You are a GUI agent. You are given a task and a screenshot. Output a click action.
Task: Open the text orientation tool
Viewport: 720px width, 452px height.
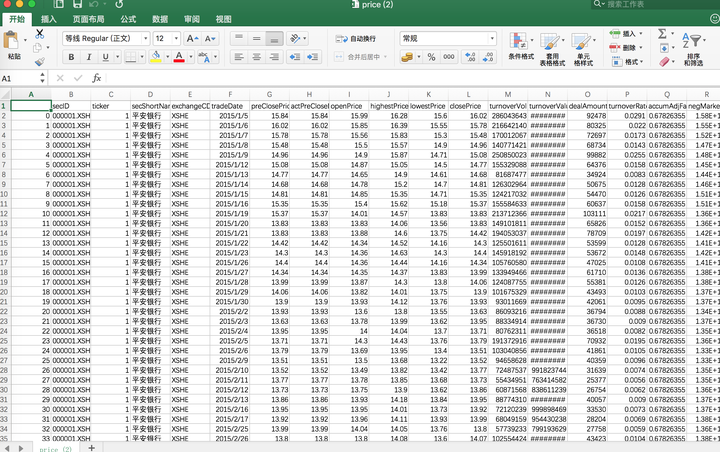coord(295,39)
